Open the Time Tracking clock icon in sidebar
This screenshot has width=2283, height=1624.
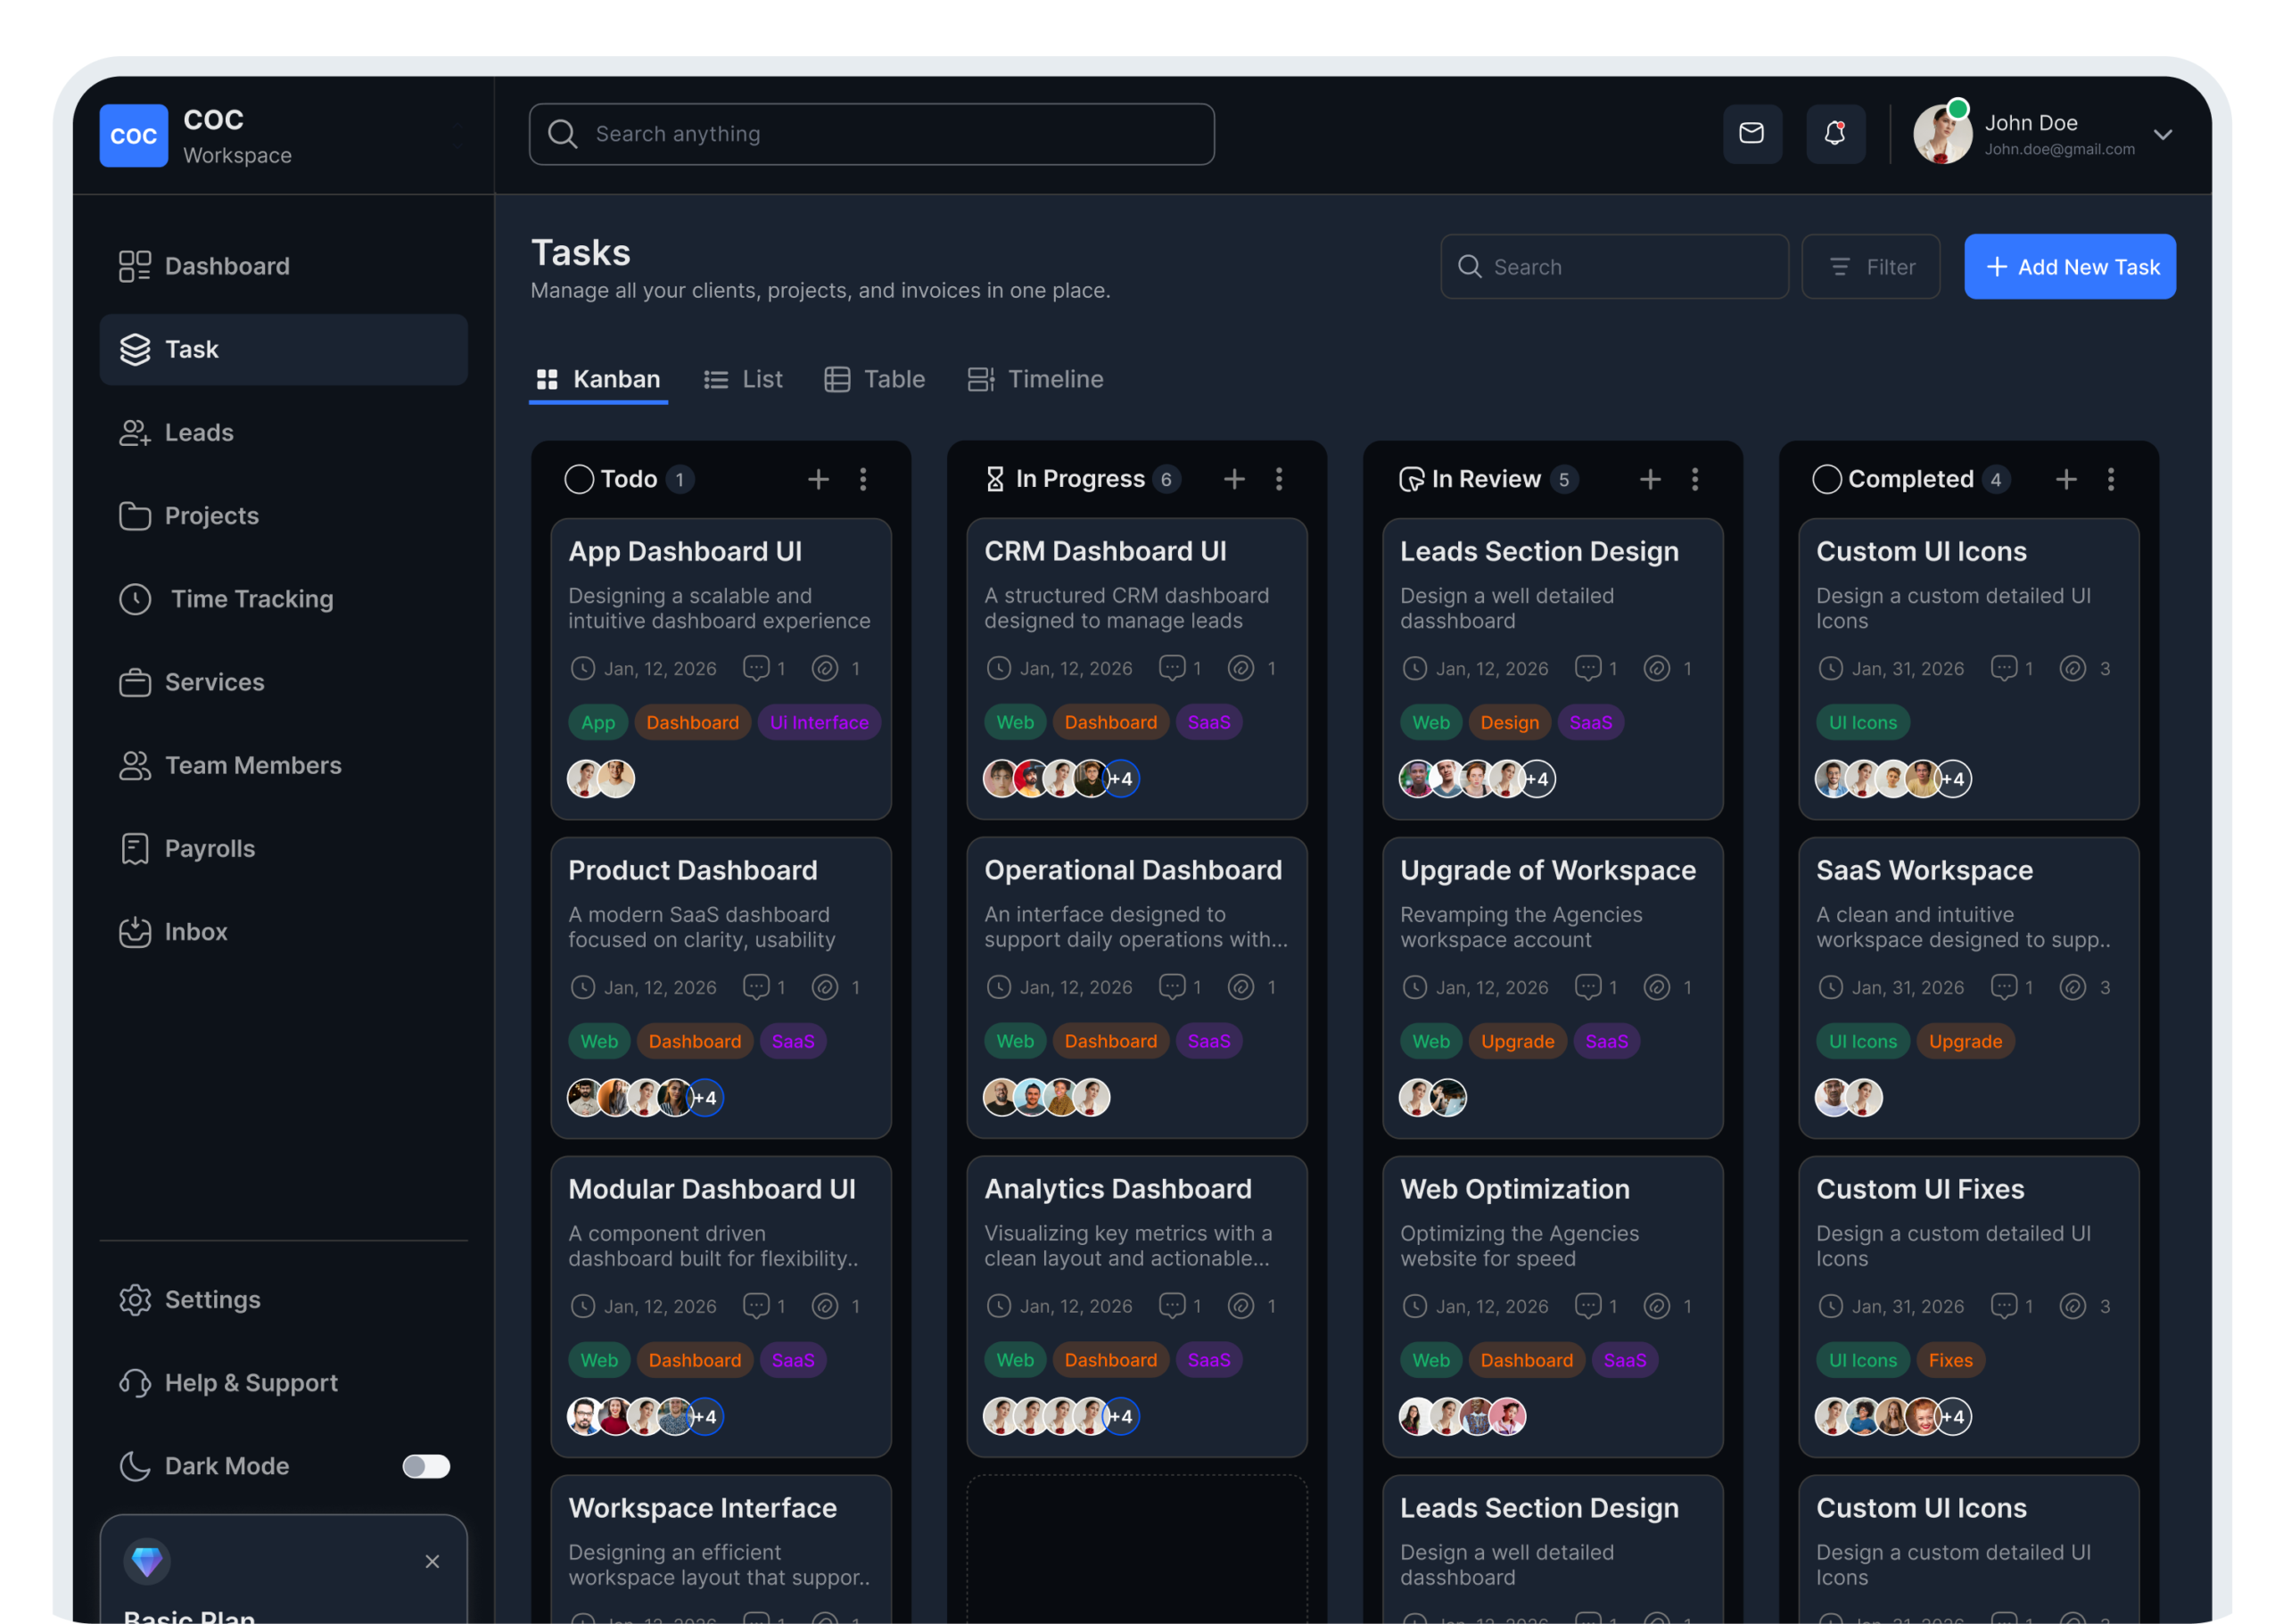[x=135, y=599]
